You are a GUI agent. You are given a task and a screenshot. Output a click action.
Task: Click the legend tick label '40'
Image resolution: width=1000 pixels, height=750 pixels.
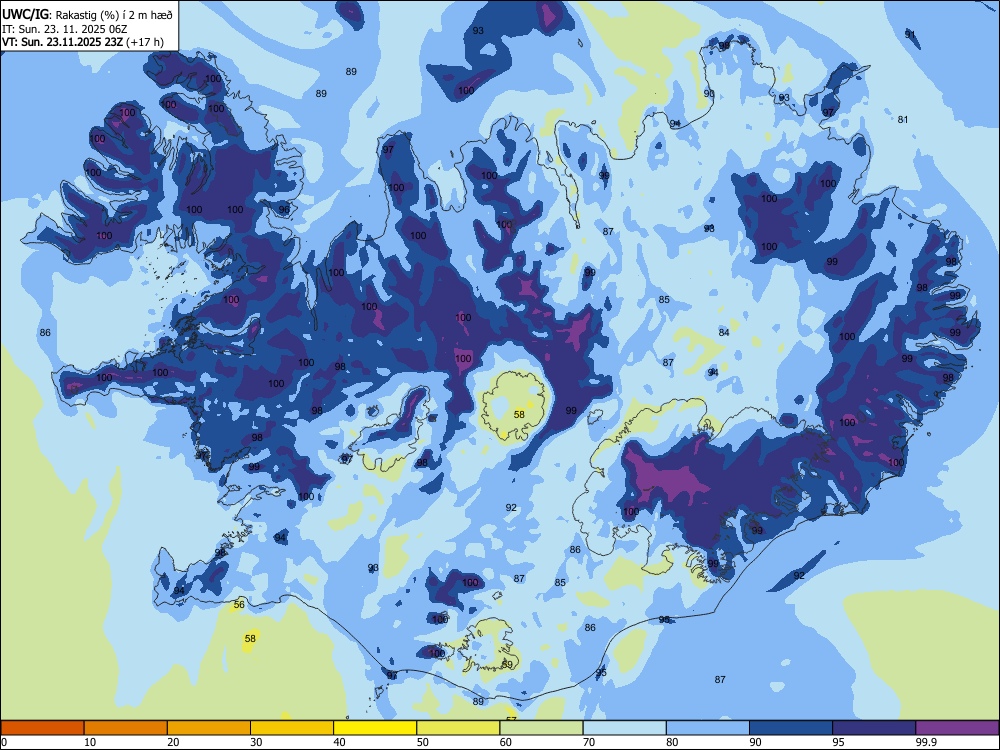pos(339,742)
